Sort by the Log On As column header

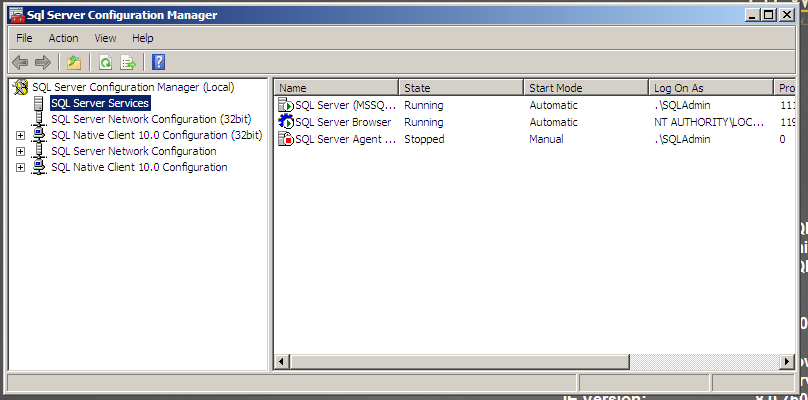pyautogui.click(x=712, y=88)
